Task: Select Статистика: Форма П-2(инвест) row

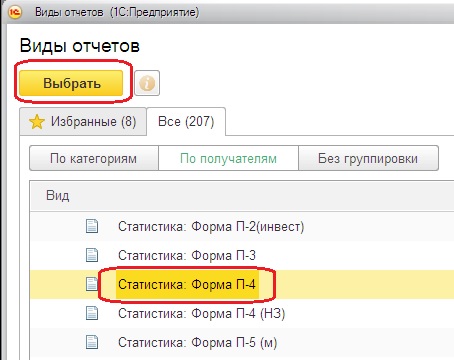Action: tap(242, 226)
